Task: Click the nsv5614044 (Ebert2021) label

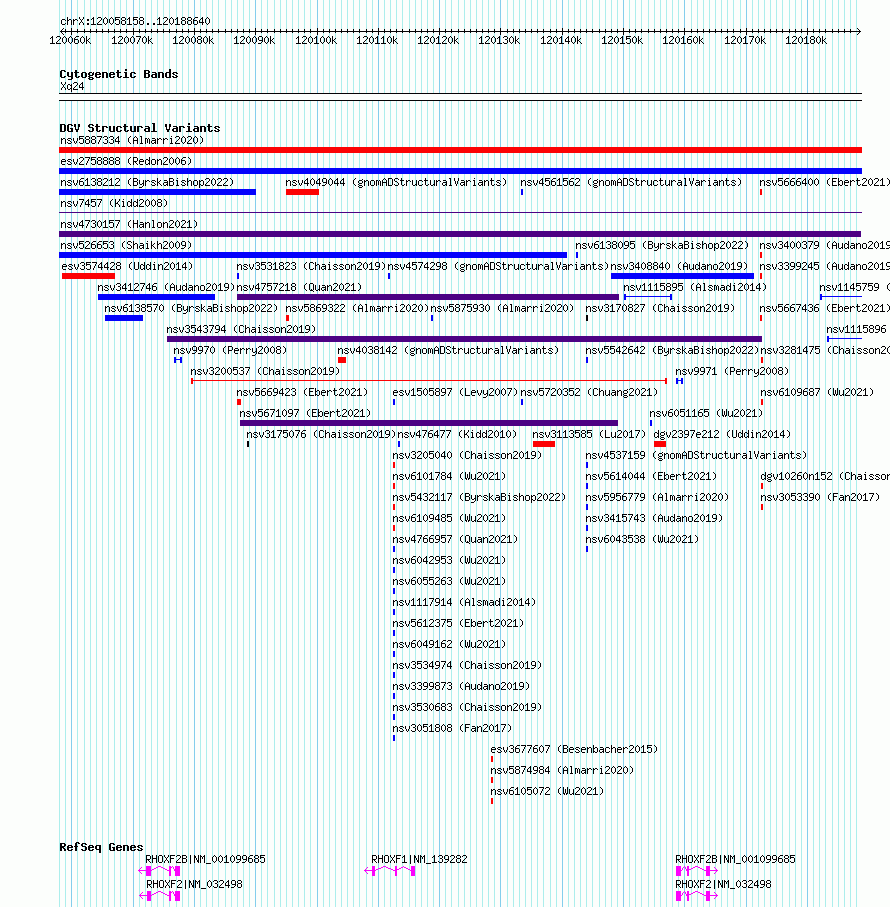Action: click(x=651, y=477)
